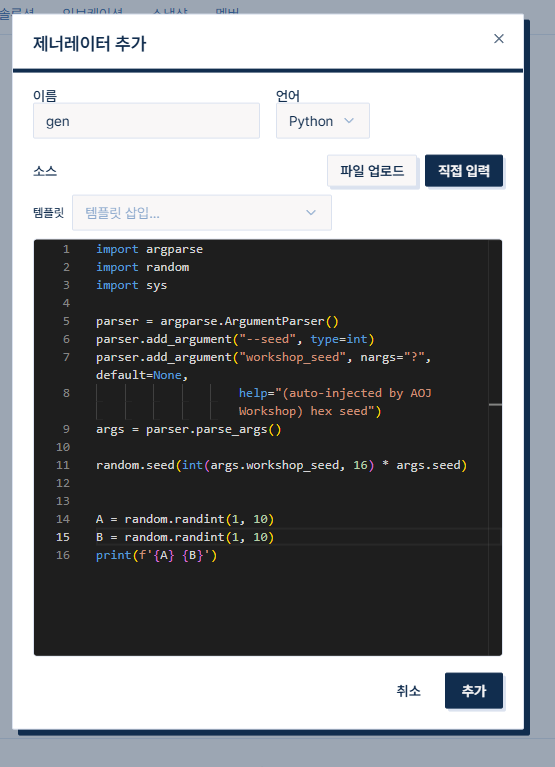Click line number 11 in the editor gutter
Image resolution: width=555 pixels, height=767 pixels.
tap(63, 465)
